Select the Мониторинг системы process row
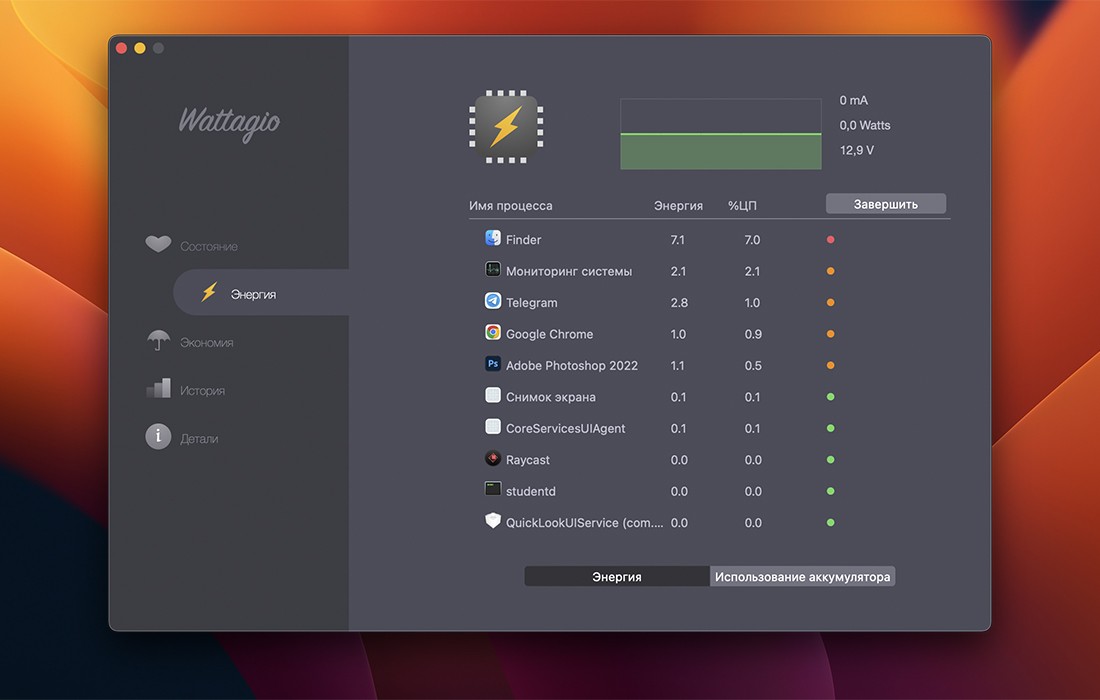The image size is (1100, 700). click(x=569, y=271)
